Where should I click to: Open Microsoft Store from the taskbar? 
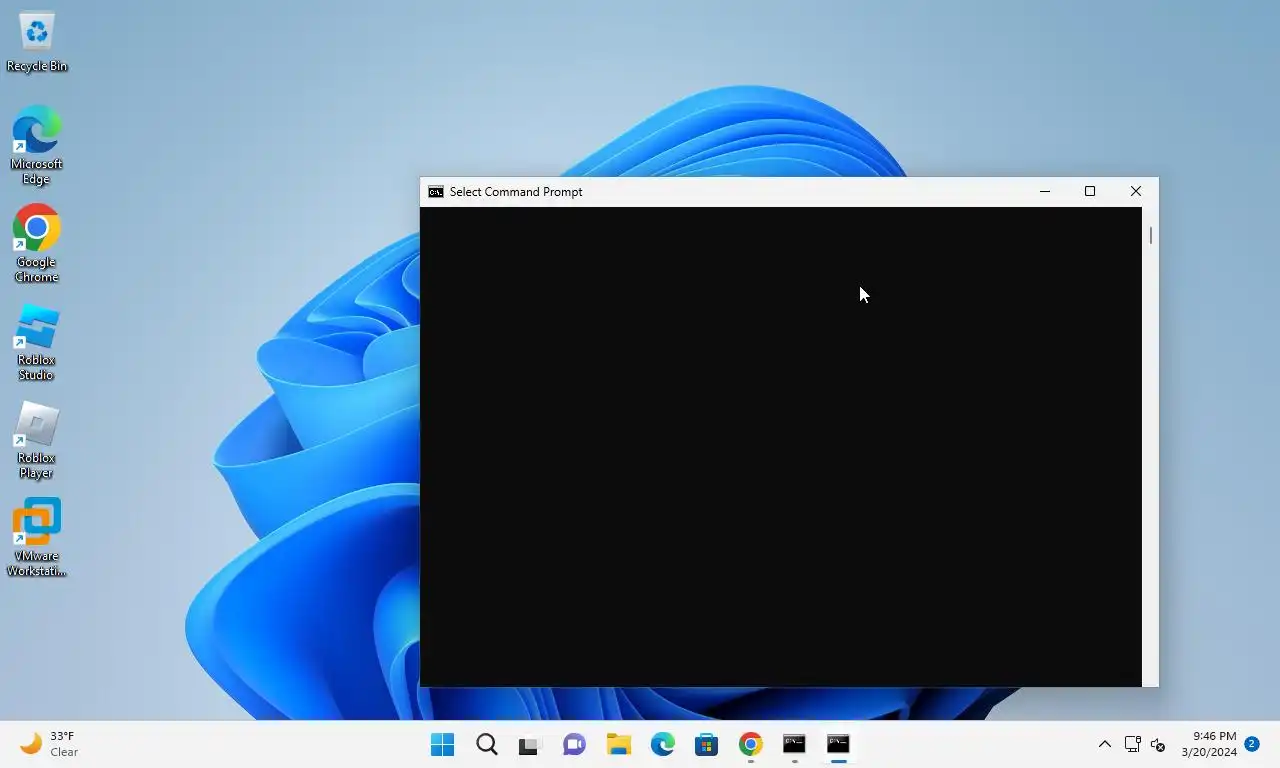[x=706, y=744]
